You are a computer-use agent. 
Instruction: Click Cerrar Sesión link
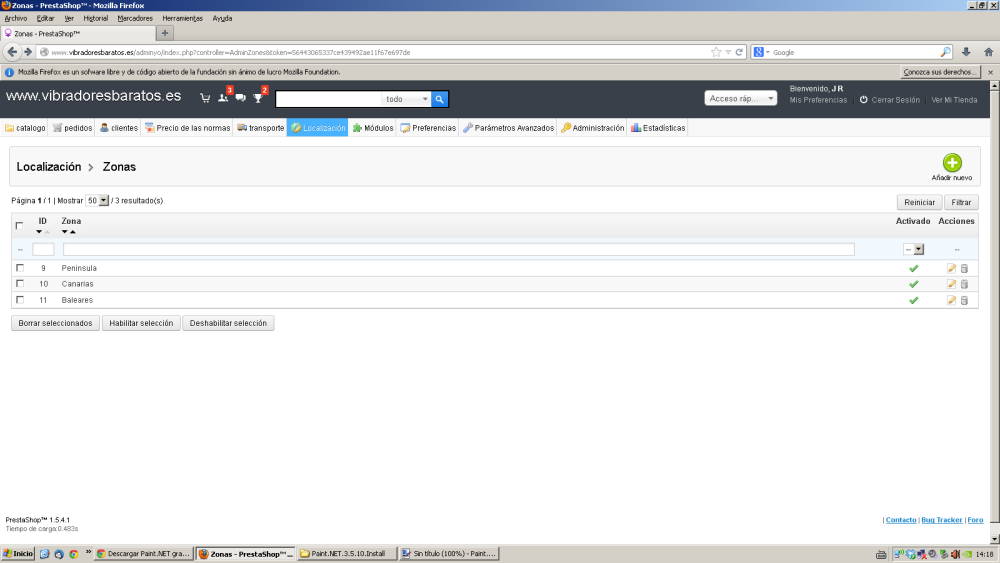pyautogui.click(x=895, y=100)
